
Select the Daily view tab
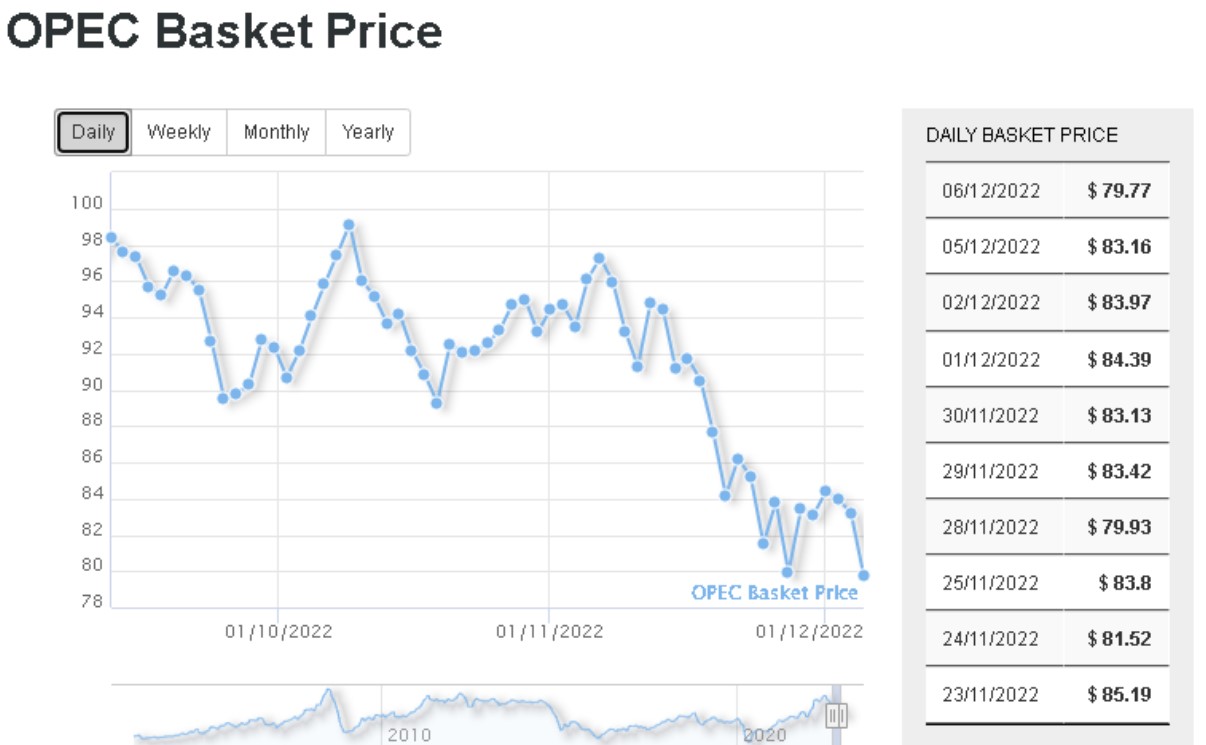93,132
